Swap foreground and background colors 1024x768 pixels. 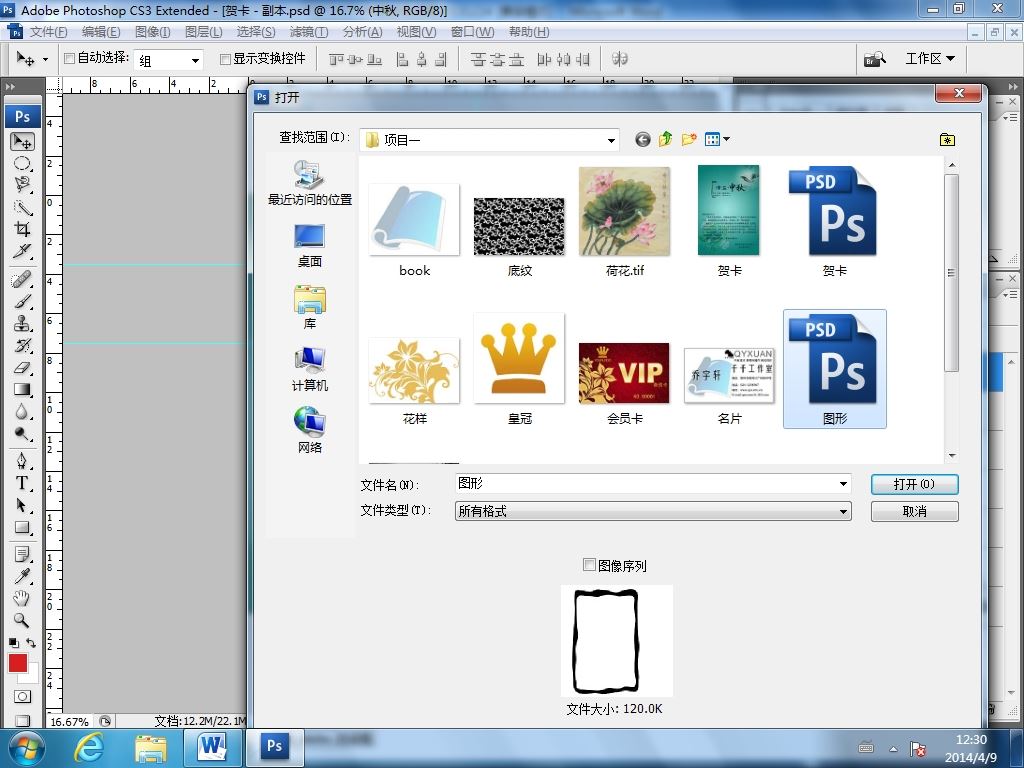point(31,643)
